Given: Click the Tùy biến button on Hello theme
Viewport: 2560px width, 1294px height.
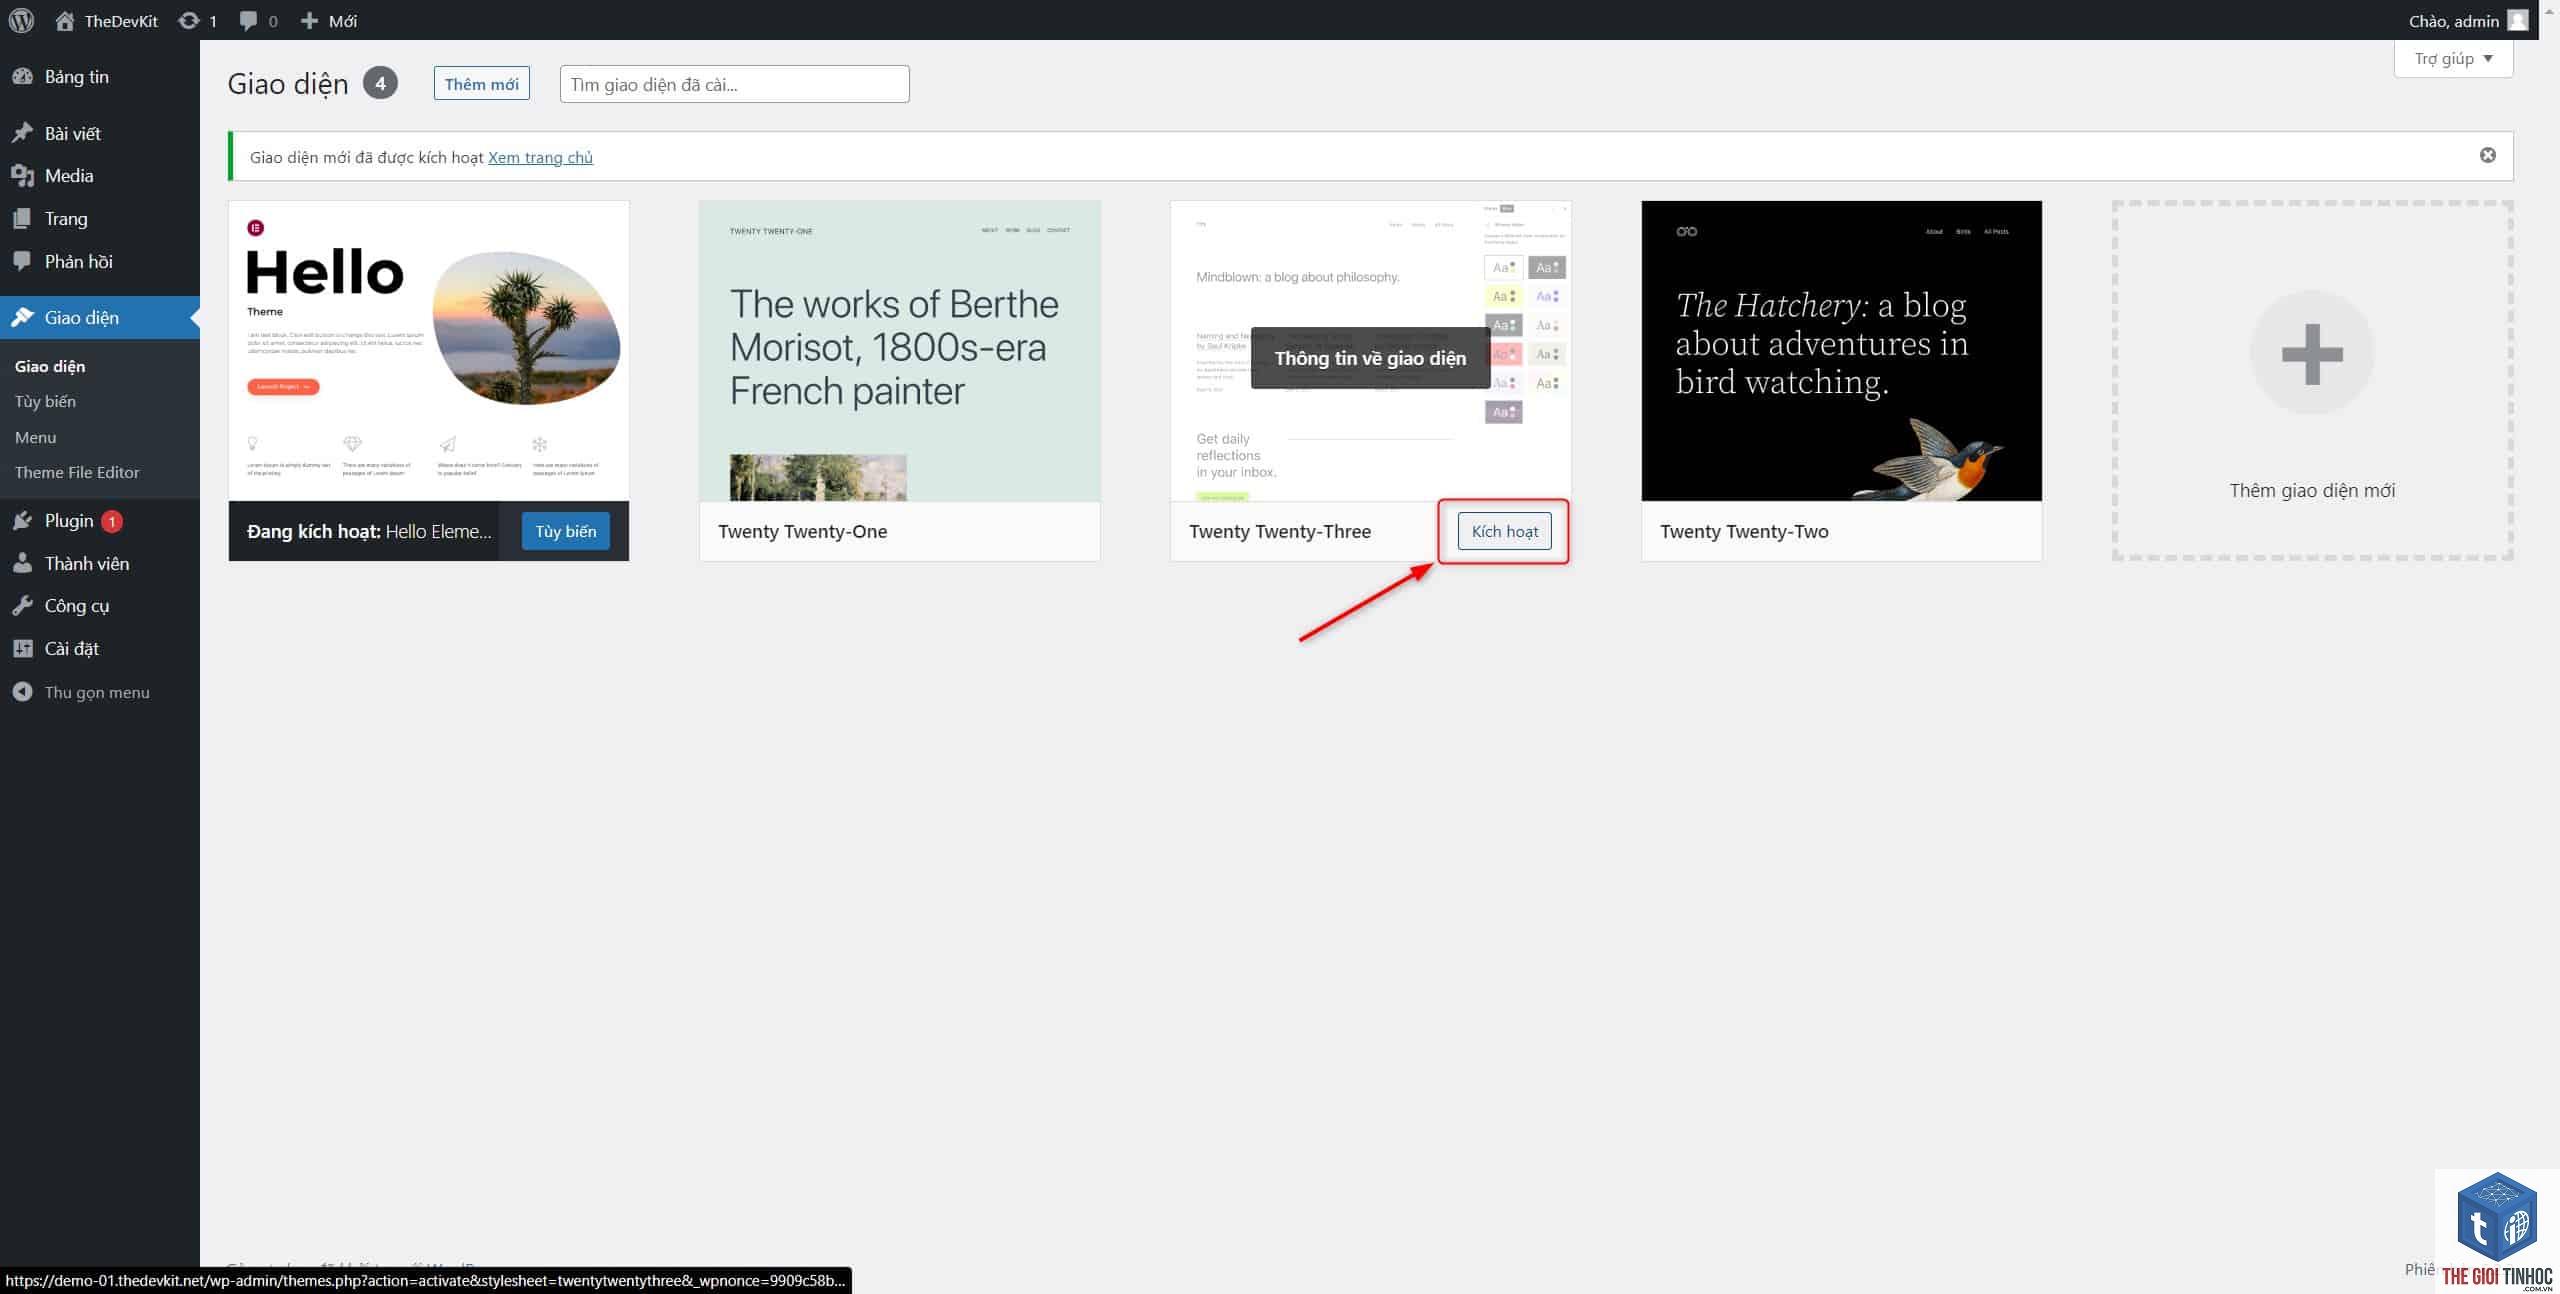Looking at the screenshot, I should click(x=565, y=531).
